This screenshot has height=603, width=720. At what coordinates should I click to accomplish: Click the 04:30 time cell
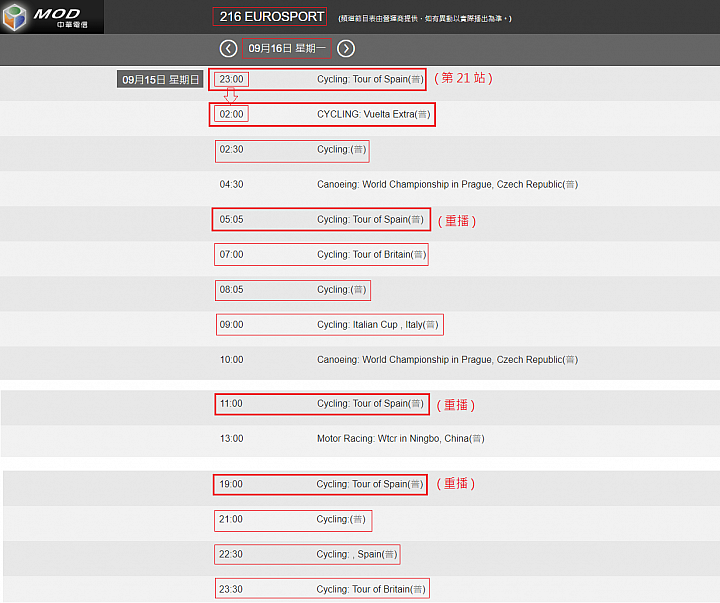(x=231, y=185)
